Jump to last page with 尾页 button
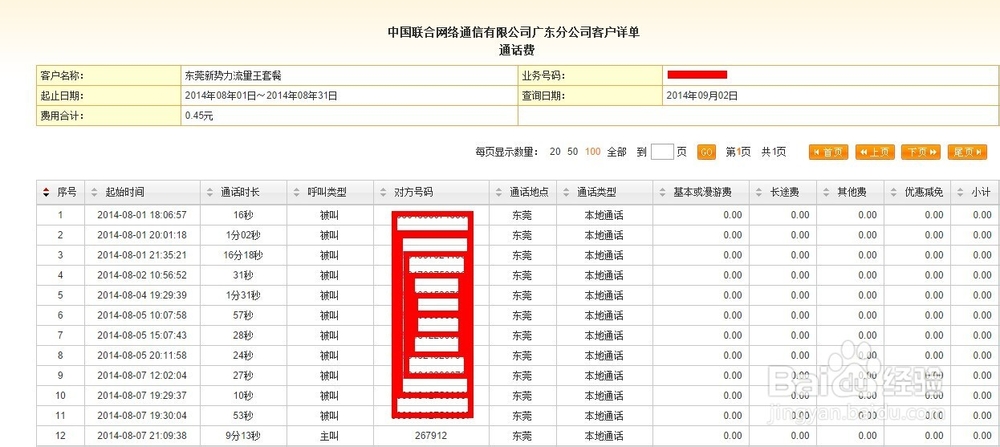 pyautogui.click(x=967, y=152)
